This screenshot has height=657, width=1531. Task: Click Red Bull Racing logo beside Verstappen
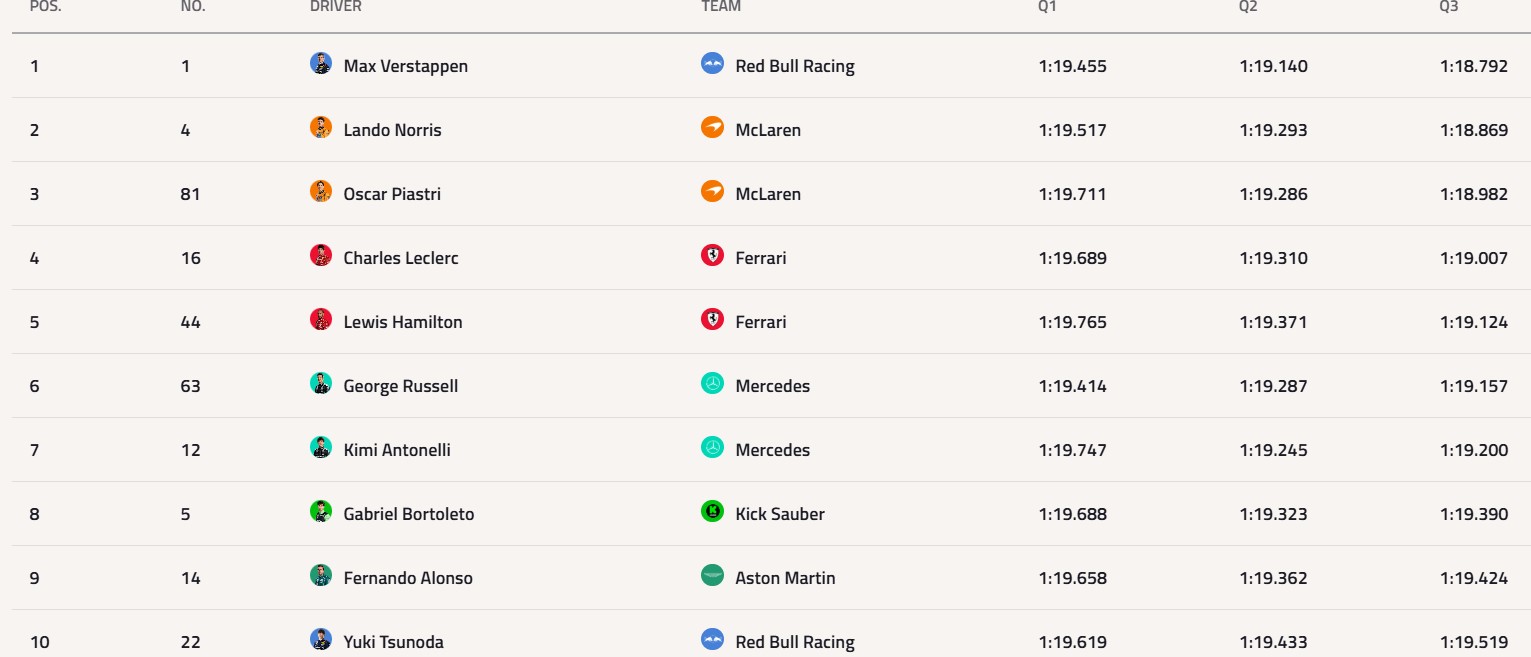tap(712, 64)
